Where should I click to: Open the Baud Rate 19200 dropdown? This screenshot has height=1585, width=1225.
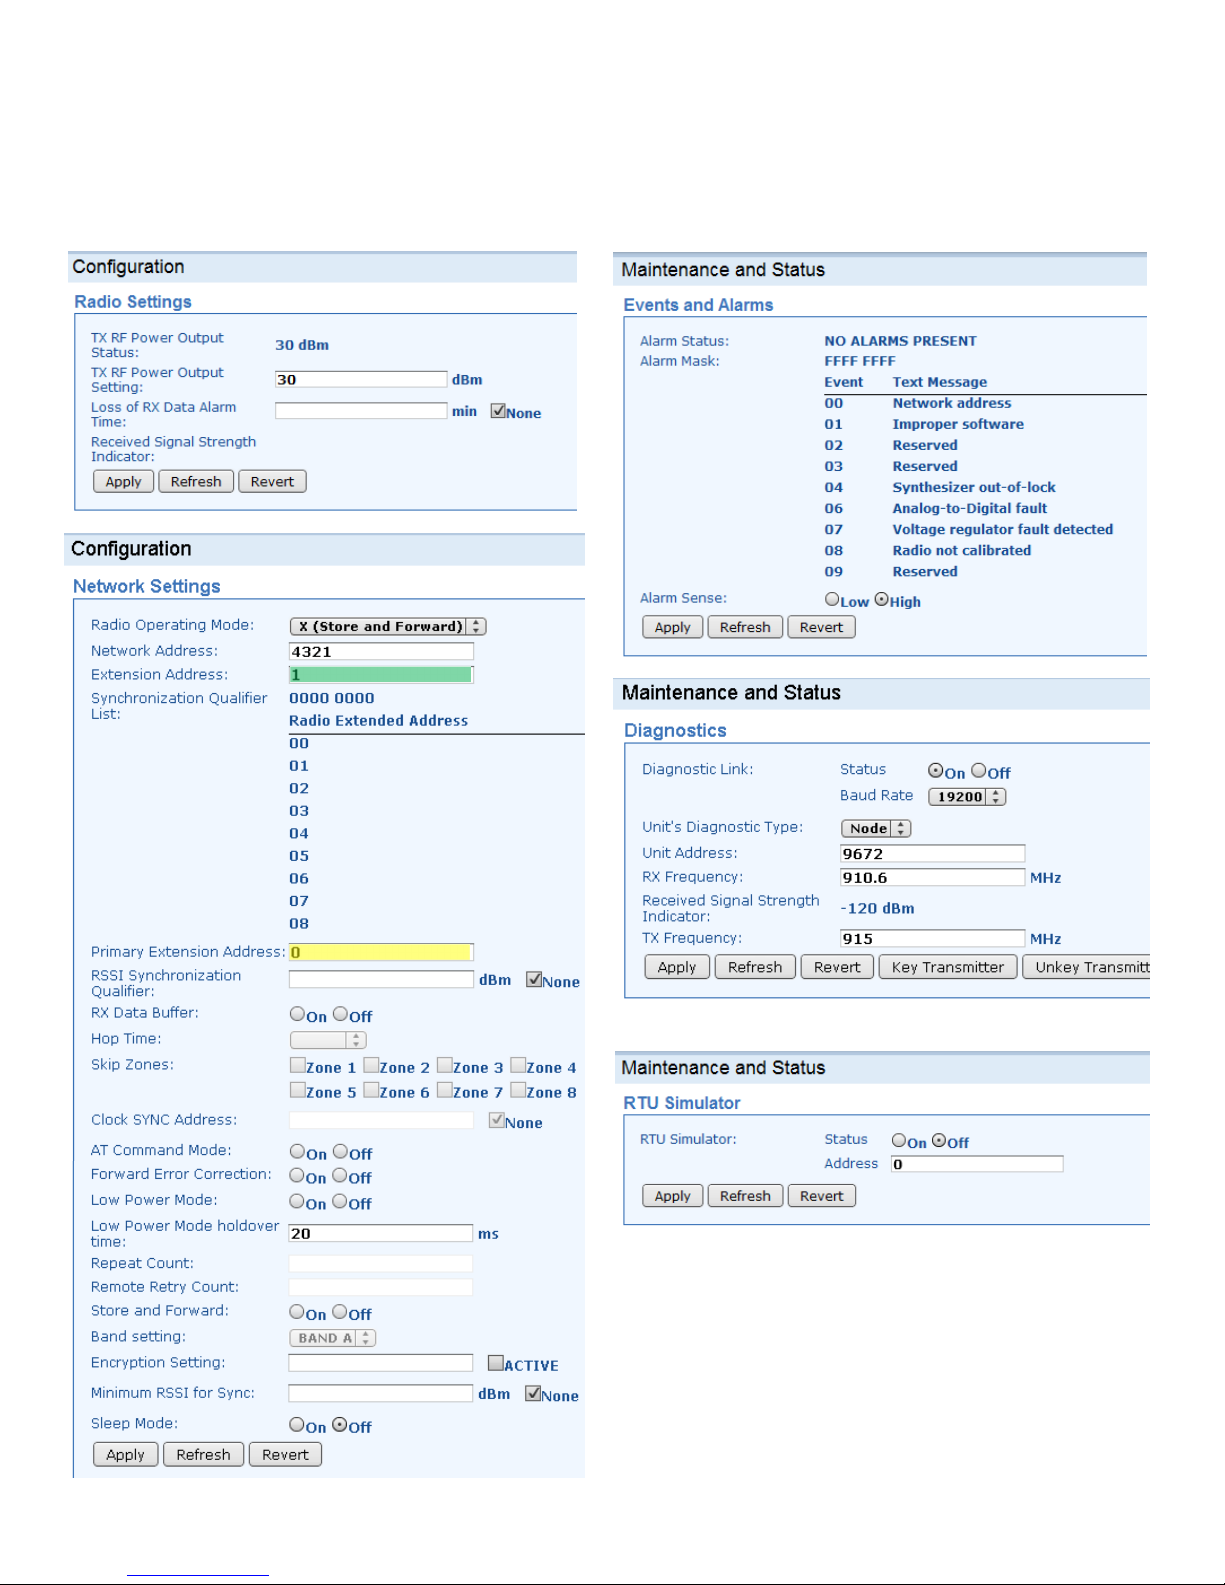tap(967, 797)
